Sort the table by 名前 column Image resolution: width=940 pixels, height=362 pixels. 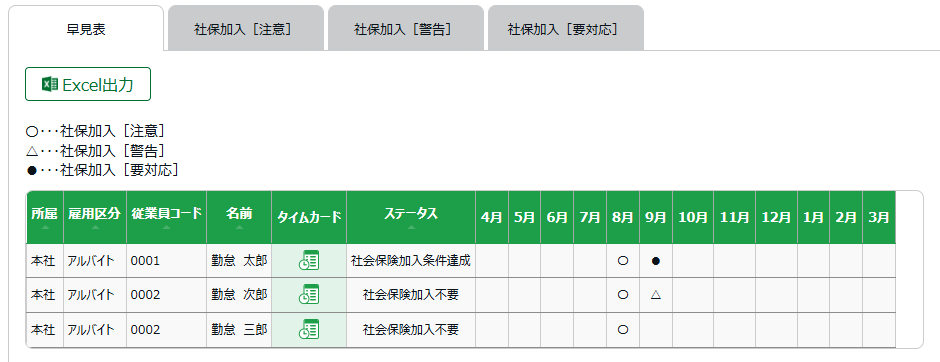tap(239, 218)
